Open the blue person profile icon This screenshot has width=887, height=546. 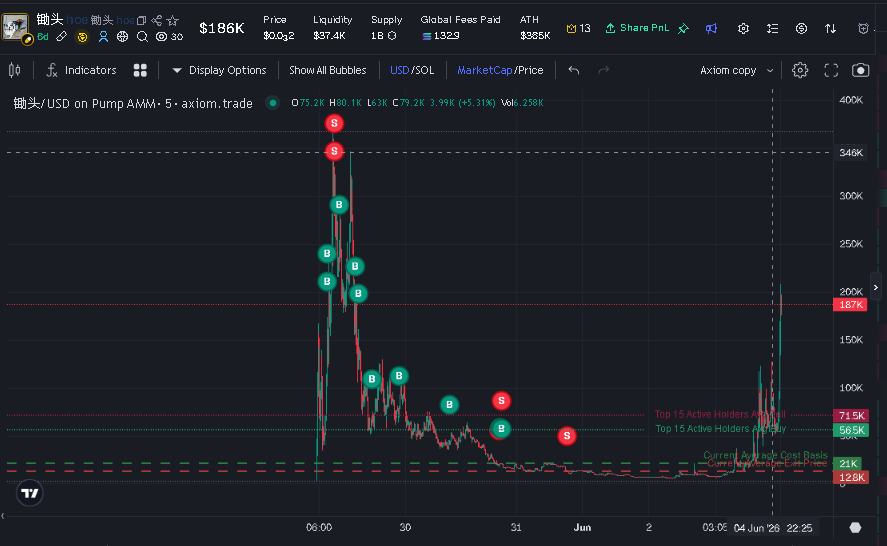click(x=103, y=37)
